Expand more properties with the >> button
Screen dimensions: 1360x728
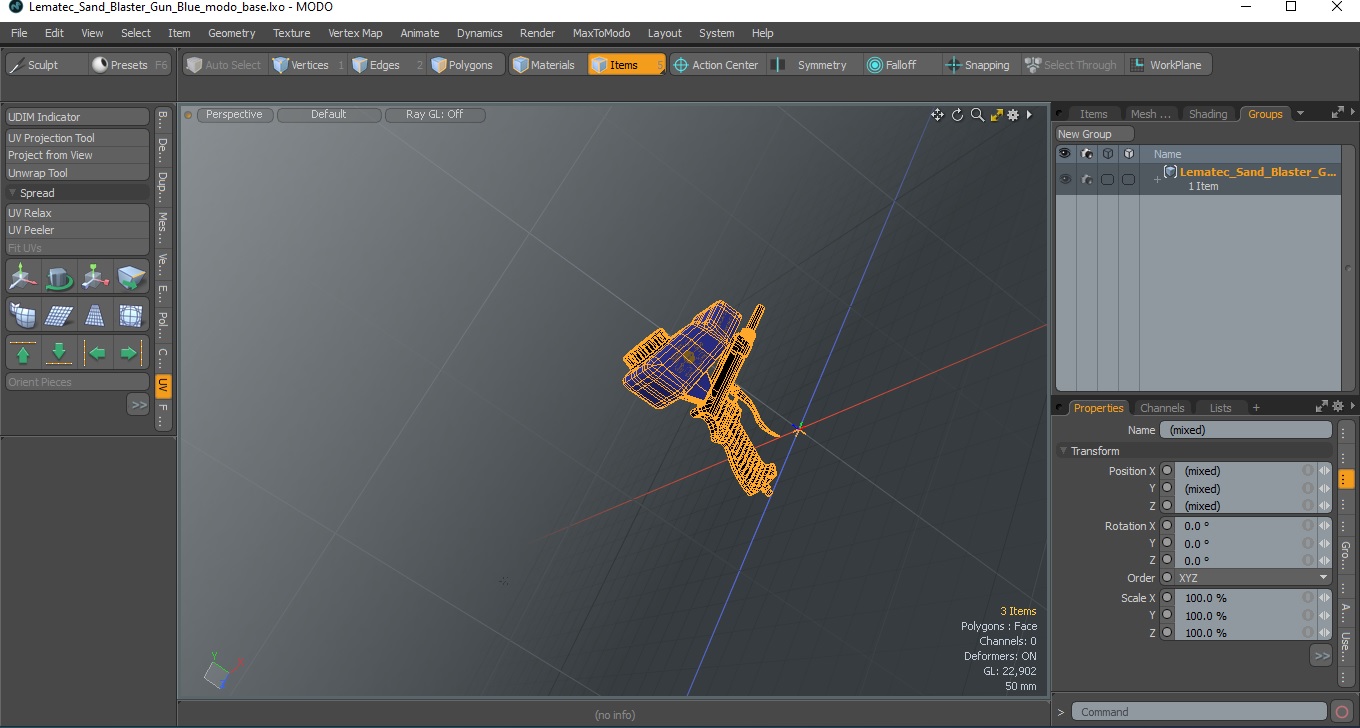click(x=1321, y=656)
